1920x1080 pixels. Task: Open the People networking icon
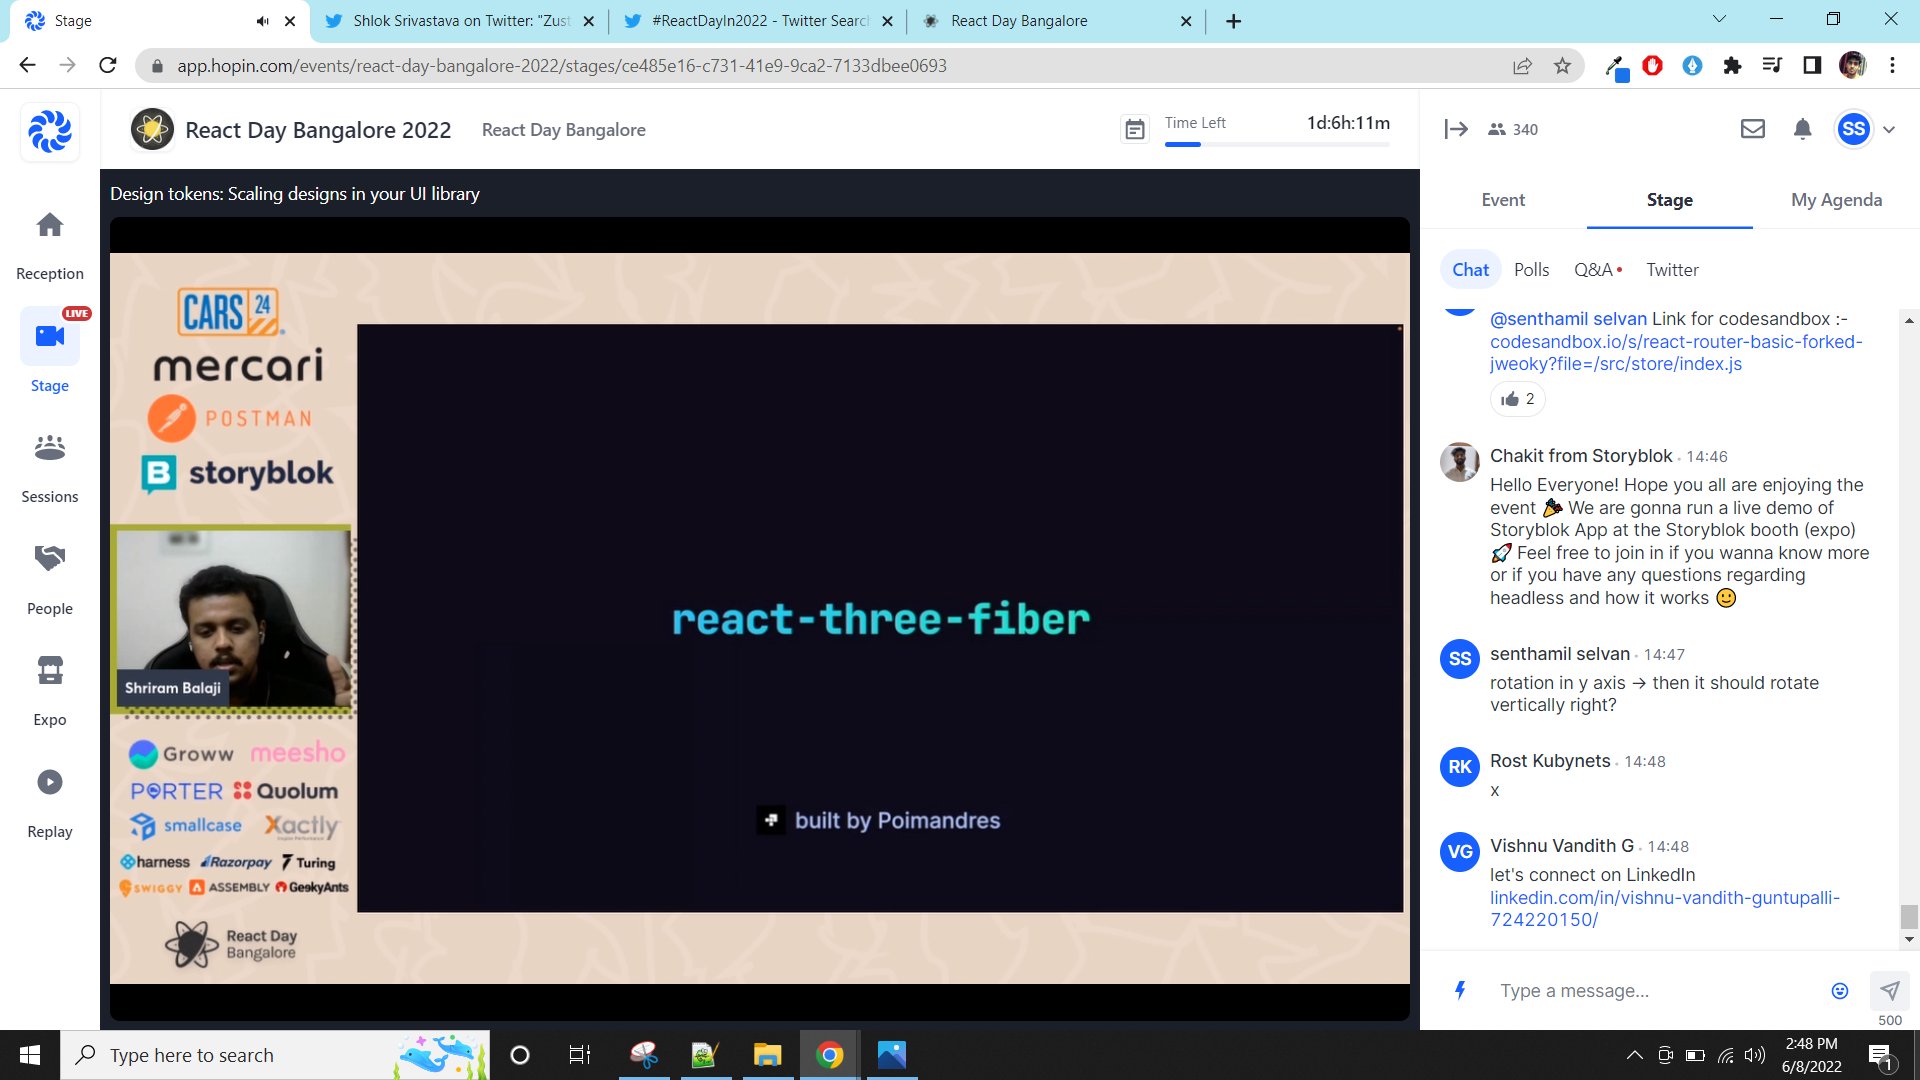(49, 558)
